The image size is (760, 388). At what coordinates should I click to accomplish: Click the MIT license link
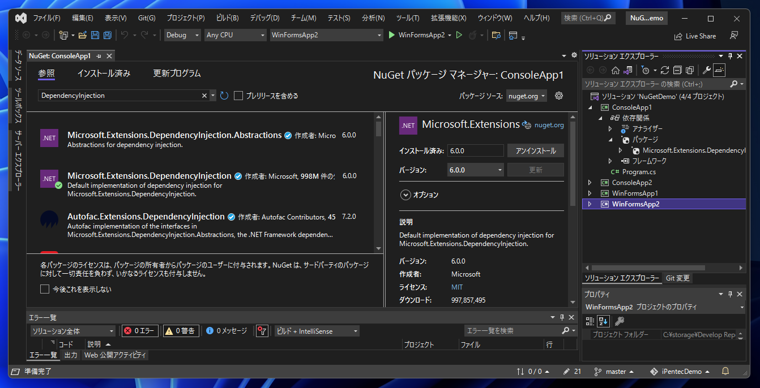pyautogui.click(x=457, y=287)
